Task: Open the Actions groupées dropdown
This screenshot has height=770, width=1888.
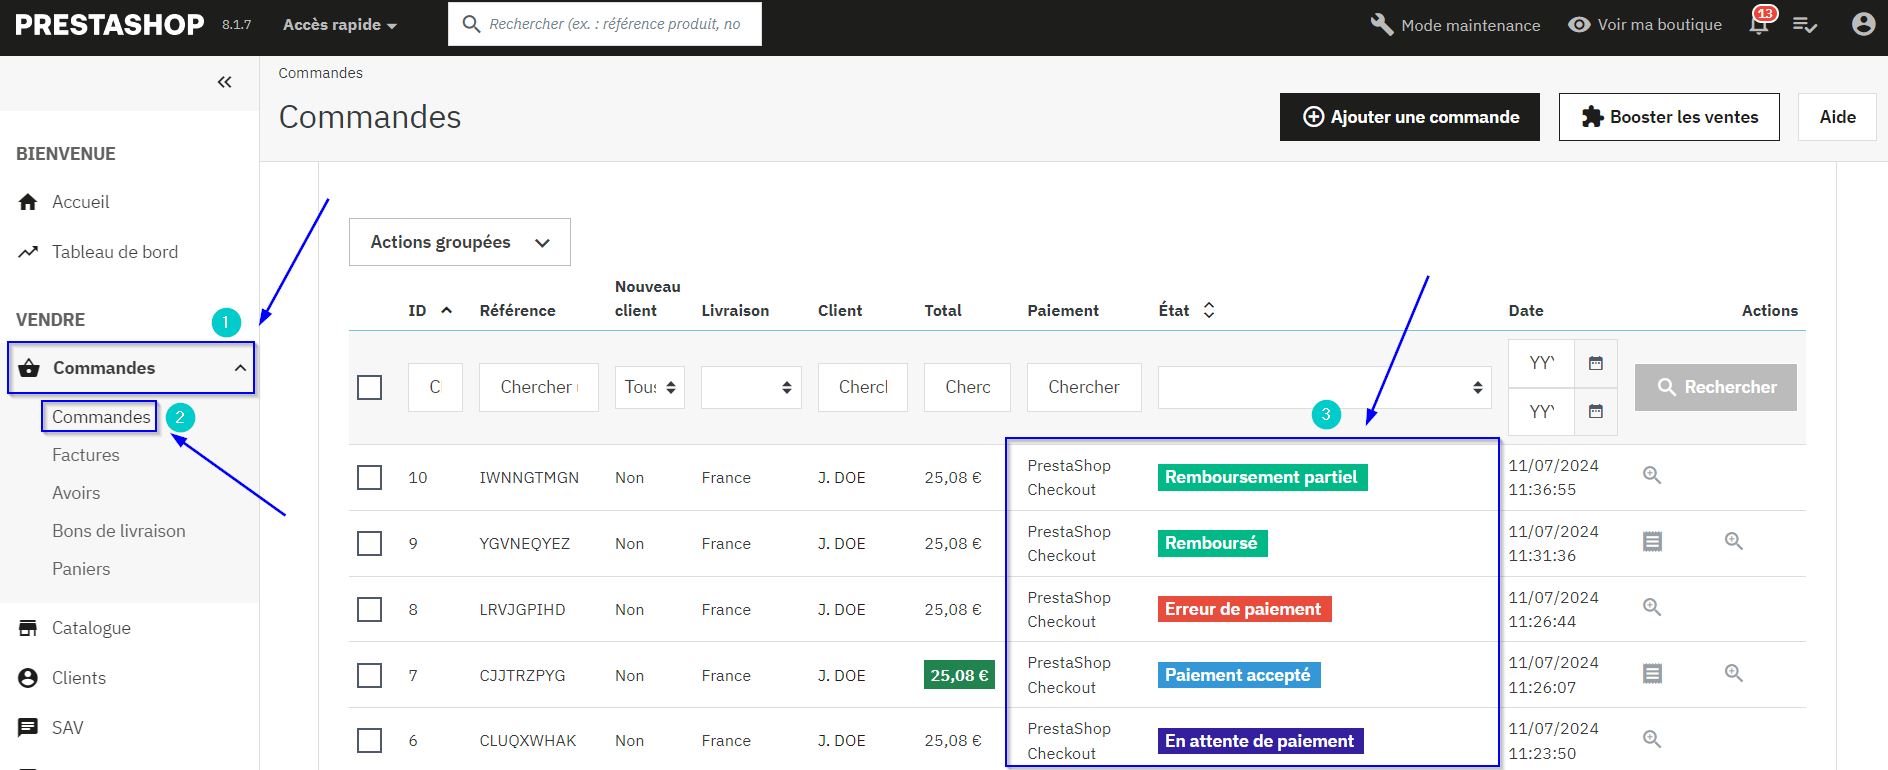Action: (459, 242)
